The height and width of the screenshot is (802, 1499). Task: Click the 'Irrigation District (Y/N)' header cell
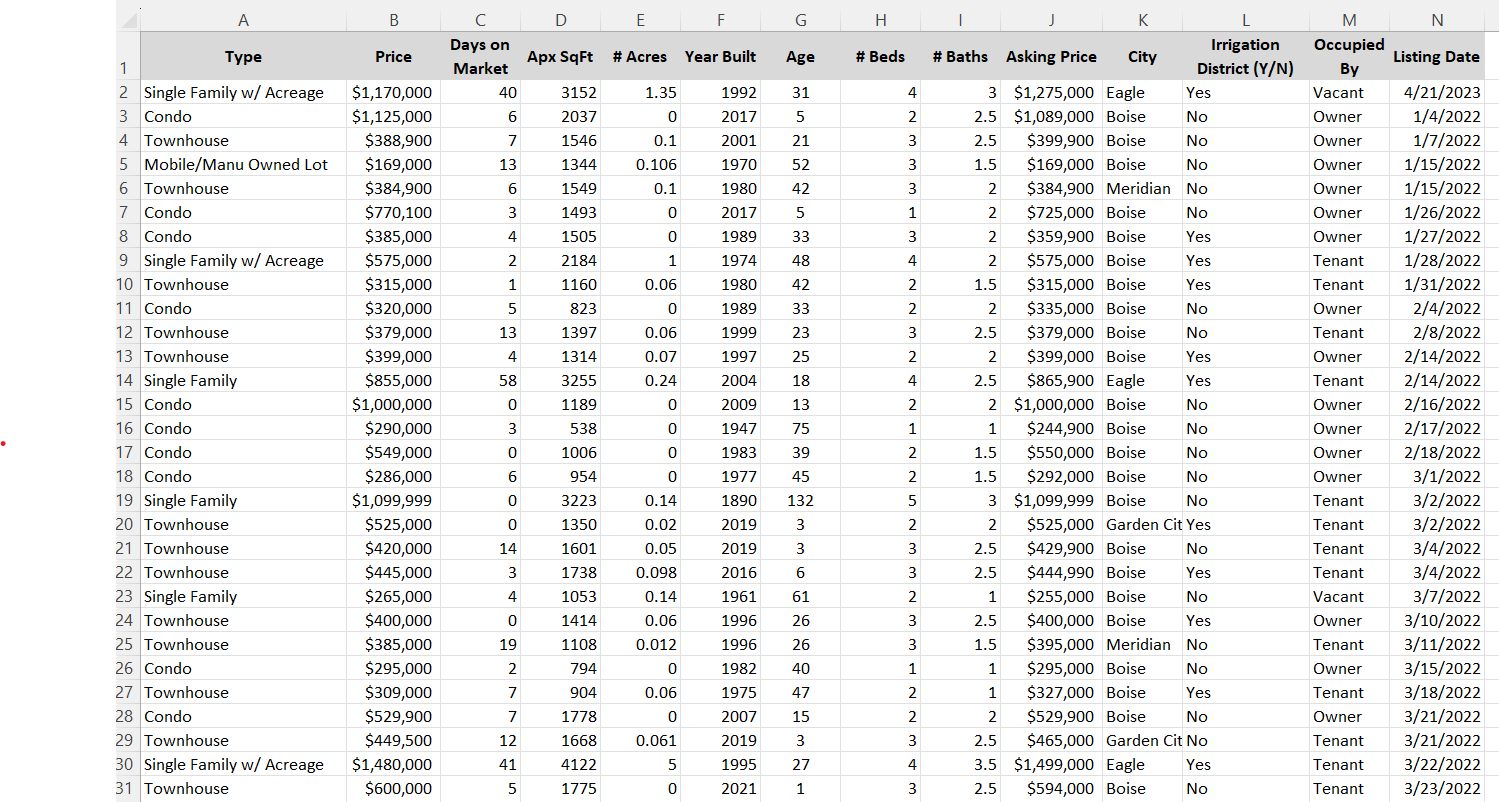(1245, 57)
